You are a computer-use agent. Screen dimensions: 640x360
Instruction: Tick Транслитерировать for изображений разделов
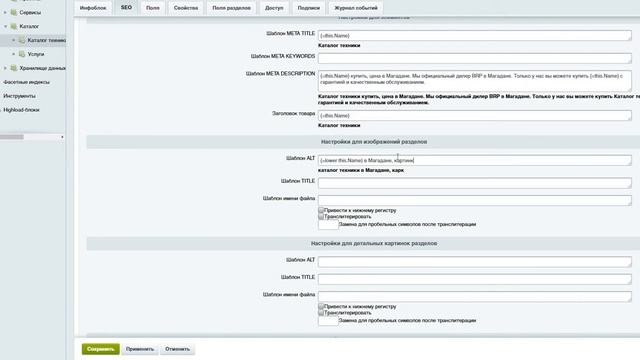[x=321, y=216]
